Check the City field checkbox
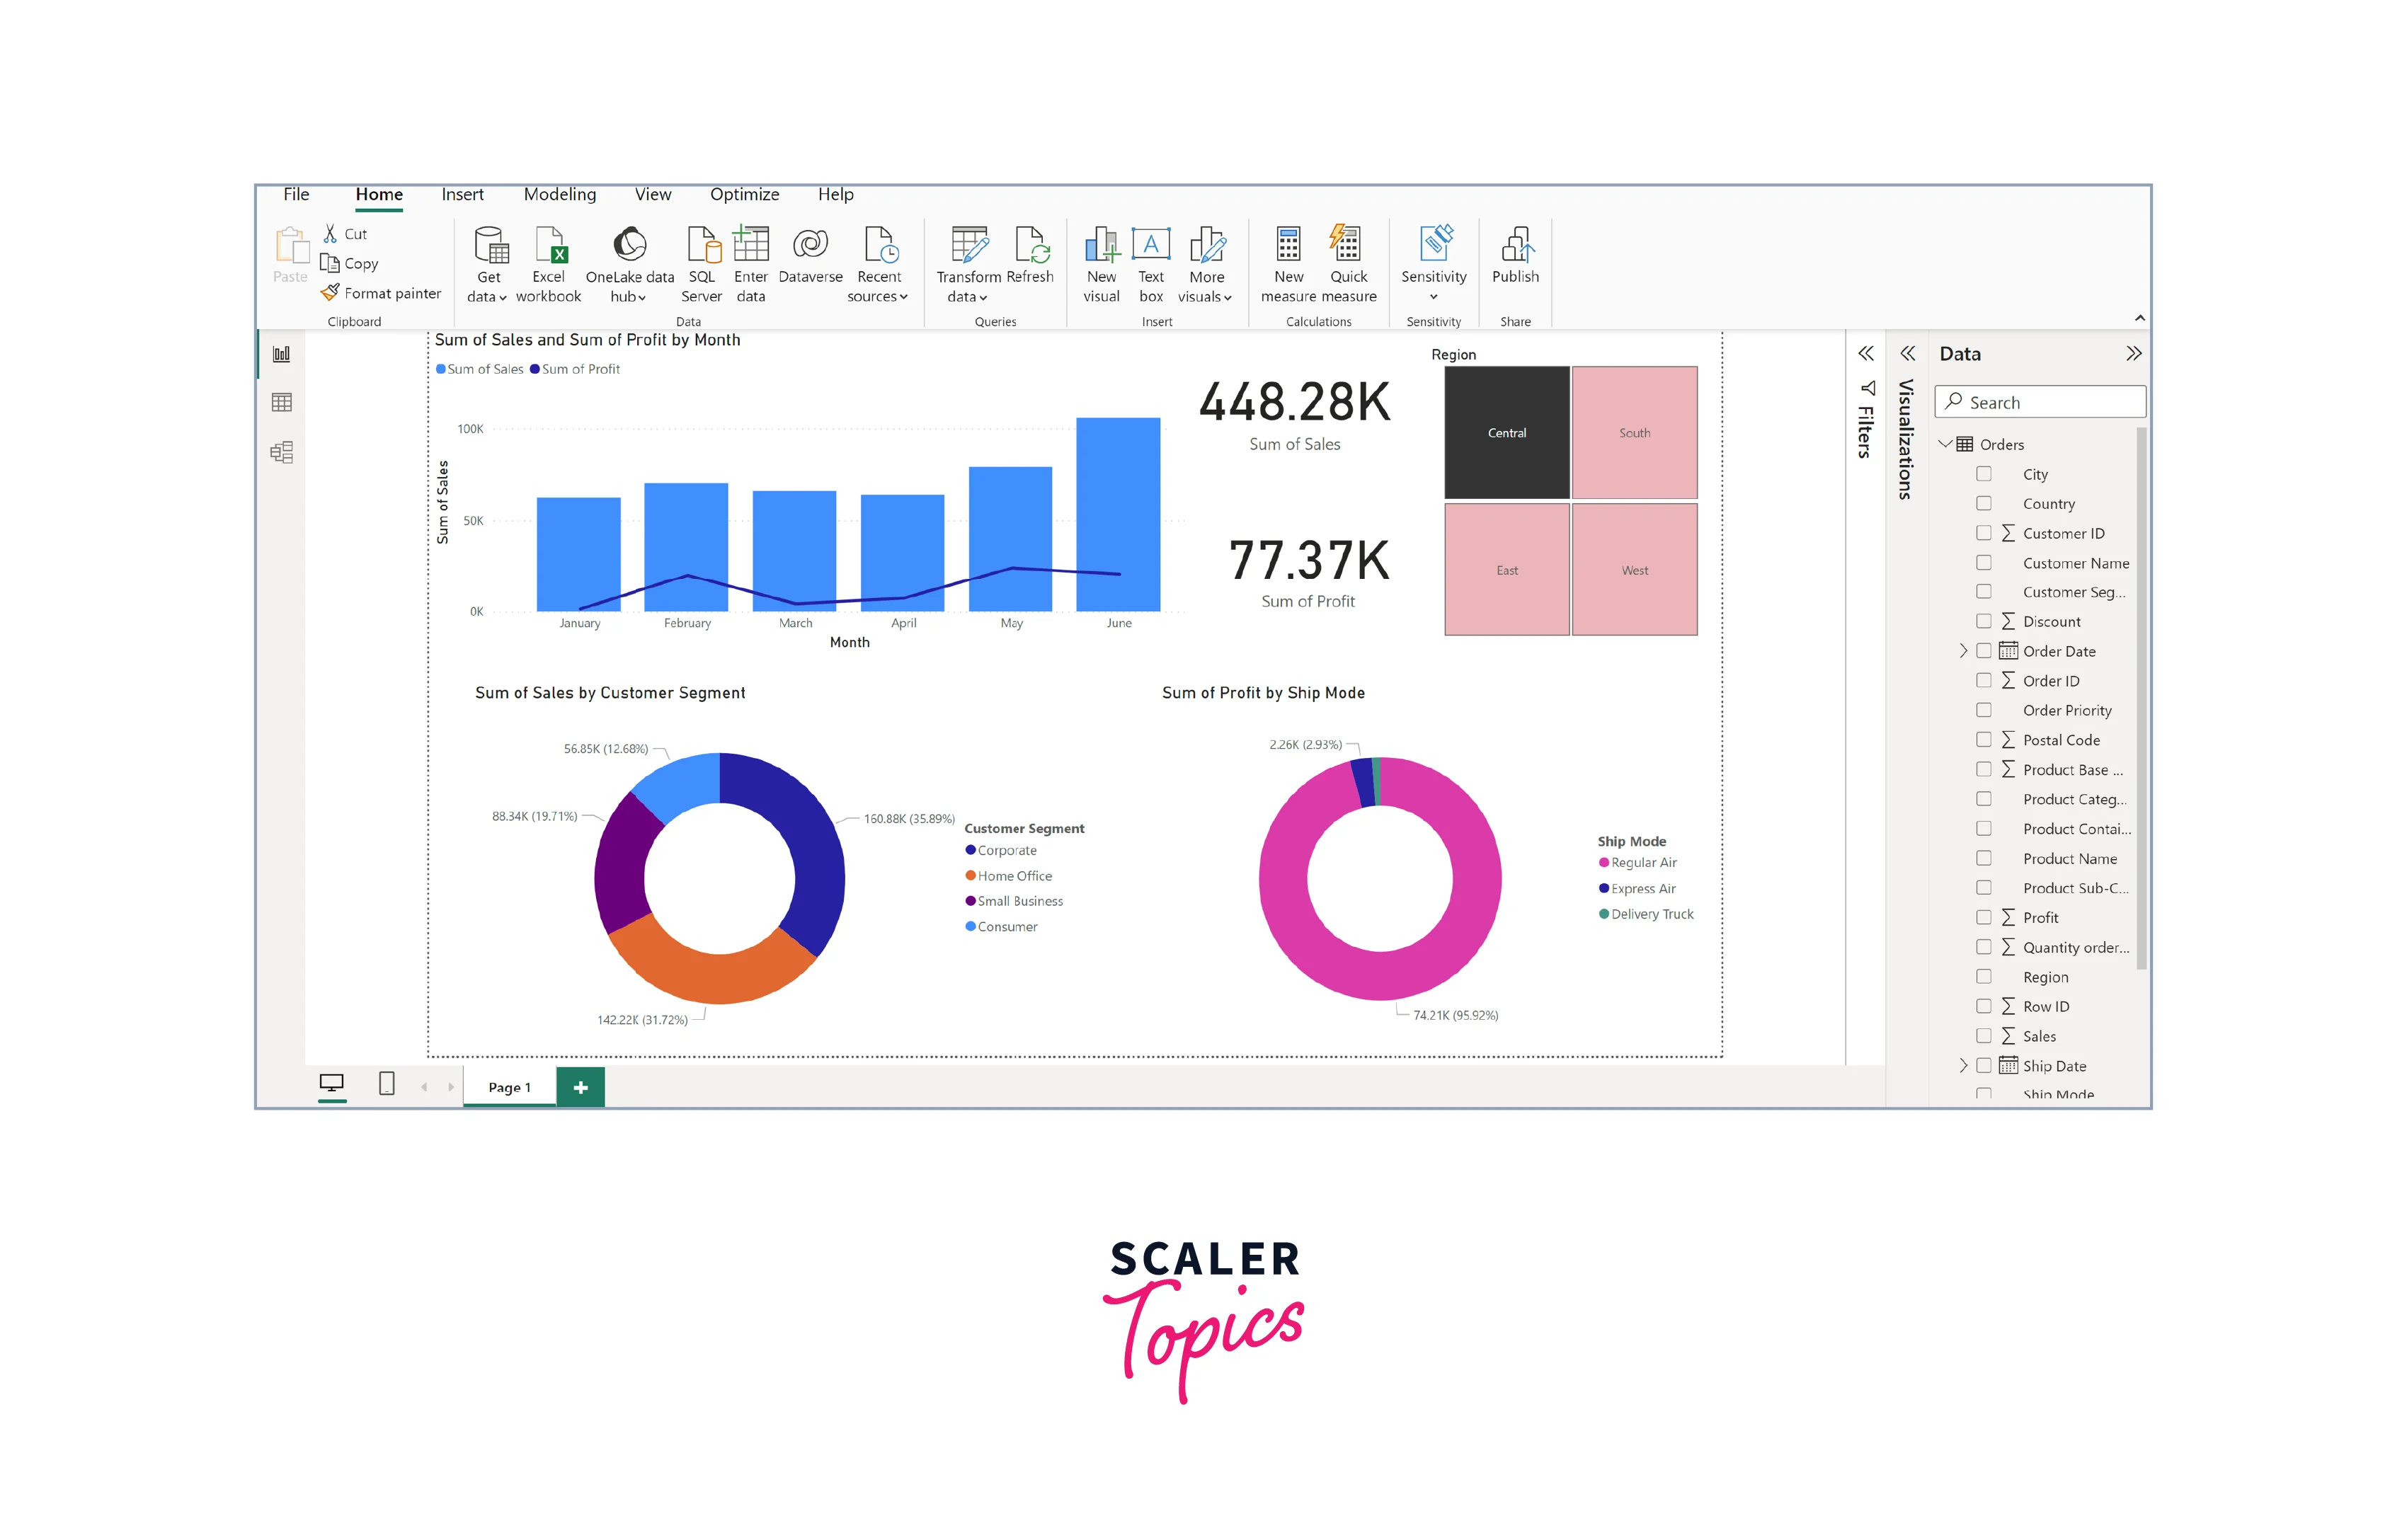The image size is (2407, 1540). (1984, 474)
